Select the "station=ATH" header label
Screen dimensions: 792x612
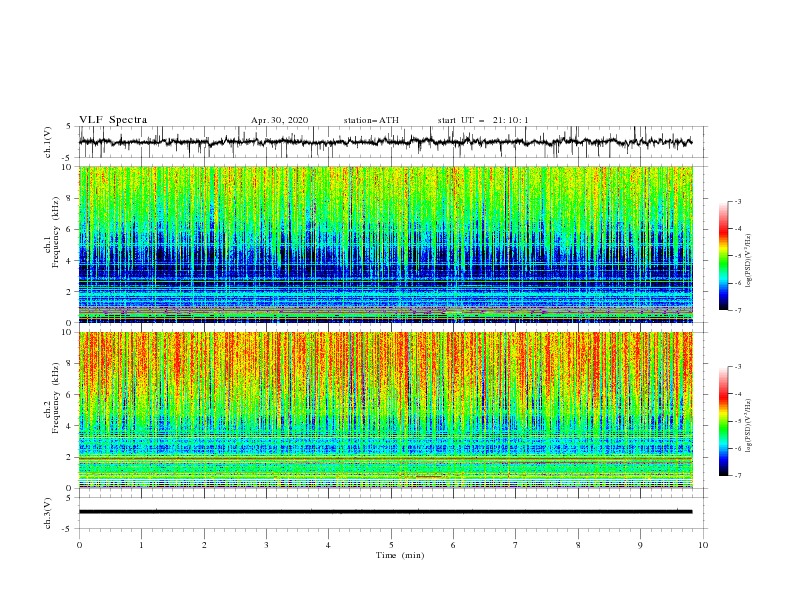[x=371, y=120]
